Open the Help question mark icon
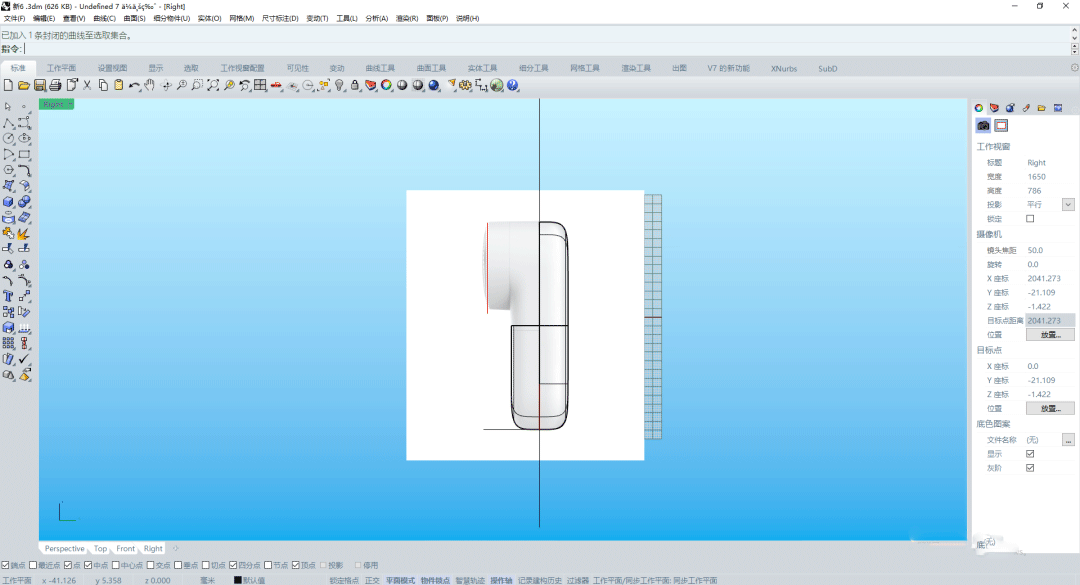The image size is (1080, 585). 513,86
